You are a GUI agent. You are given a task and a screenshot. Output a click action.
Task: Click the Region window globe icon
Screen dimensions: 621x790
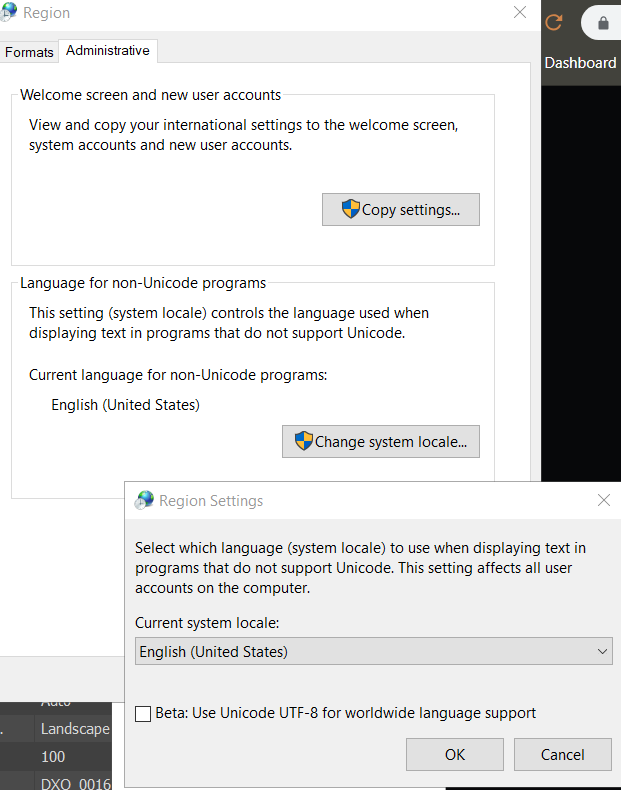click(9, 13)
